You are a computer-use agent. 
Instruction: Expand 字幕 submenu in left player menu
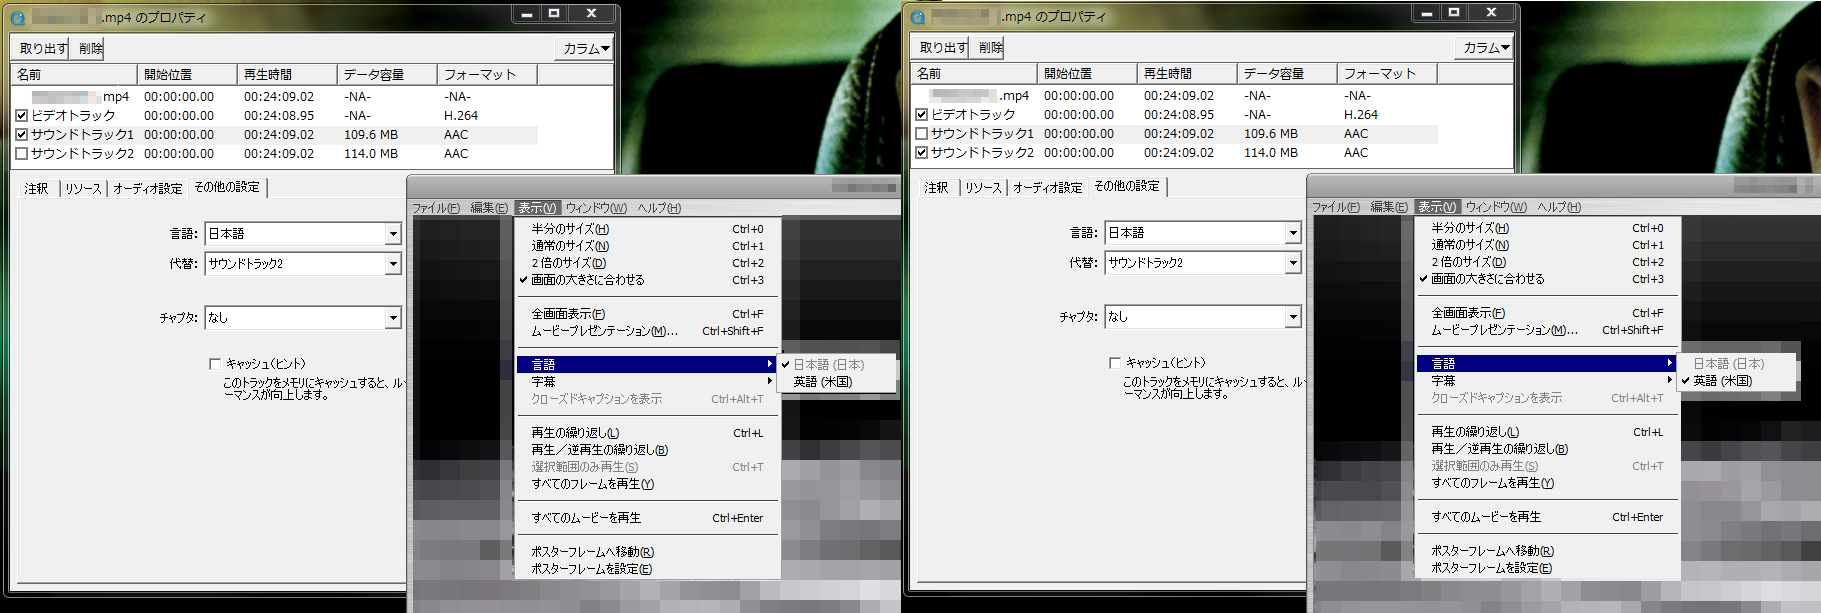point(647,382)
